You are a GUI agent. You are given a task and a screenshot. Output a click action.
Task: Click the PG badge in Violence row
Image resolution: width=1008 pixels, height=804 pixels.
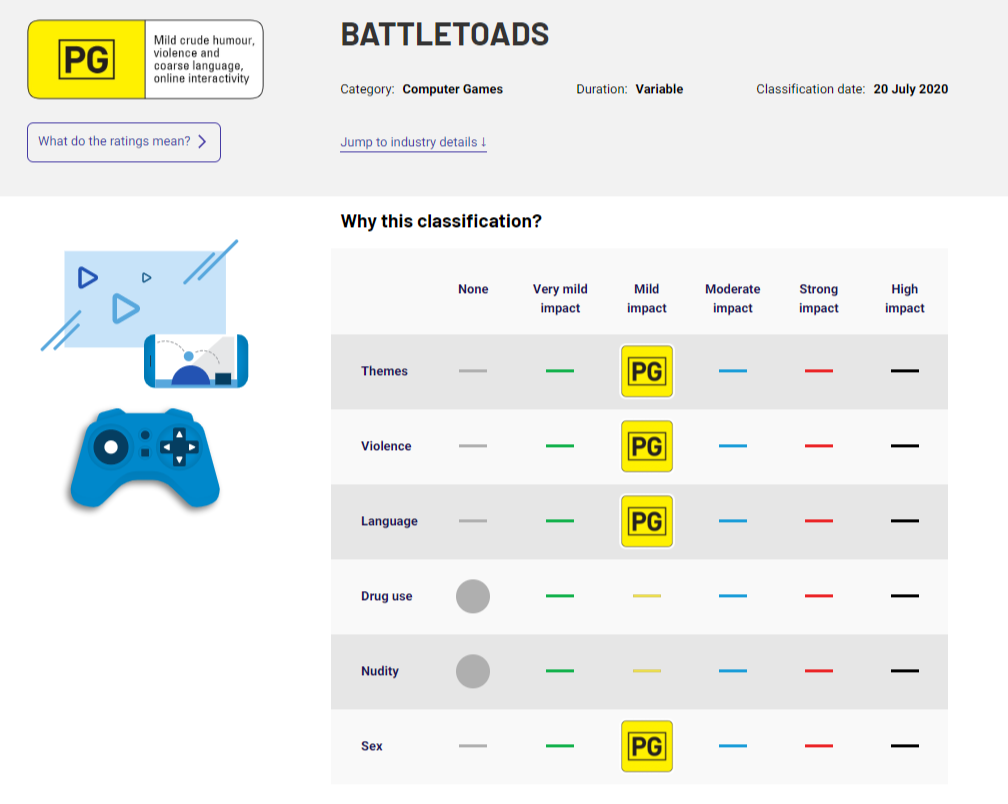647,446
